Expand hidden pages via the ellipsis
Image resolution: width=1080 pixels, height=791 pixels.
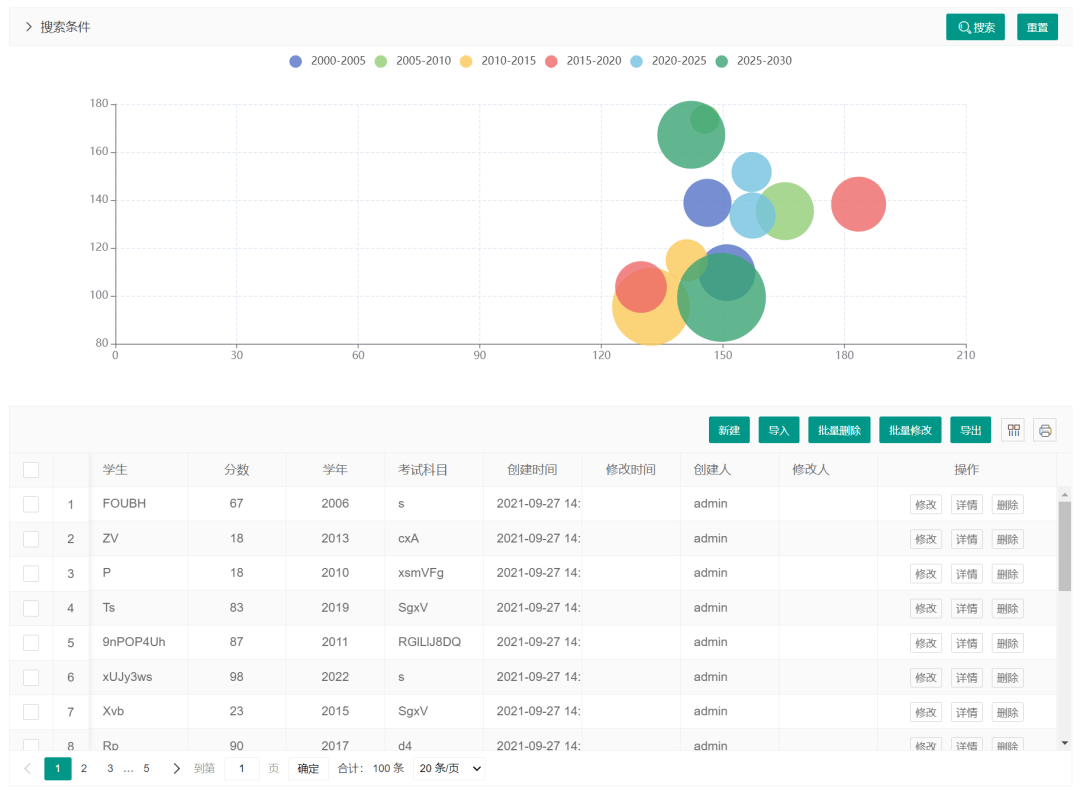pos(128,768)
